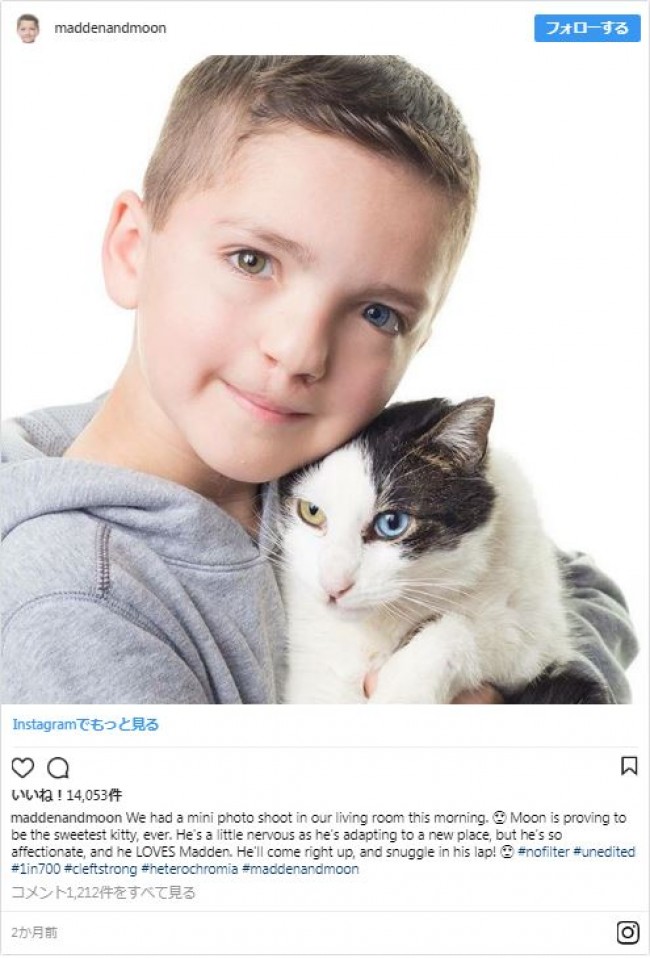Screen dimensions: 650x958
Task: Click the いいね！14,053件 likes count
Action: pos(67,795)
